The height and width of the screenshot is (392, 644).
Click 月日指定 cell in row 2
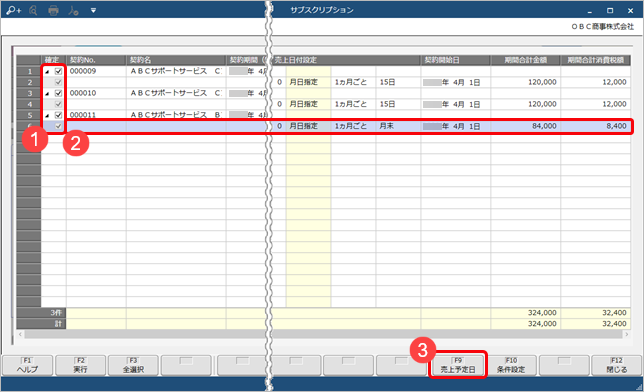point(308,82)
